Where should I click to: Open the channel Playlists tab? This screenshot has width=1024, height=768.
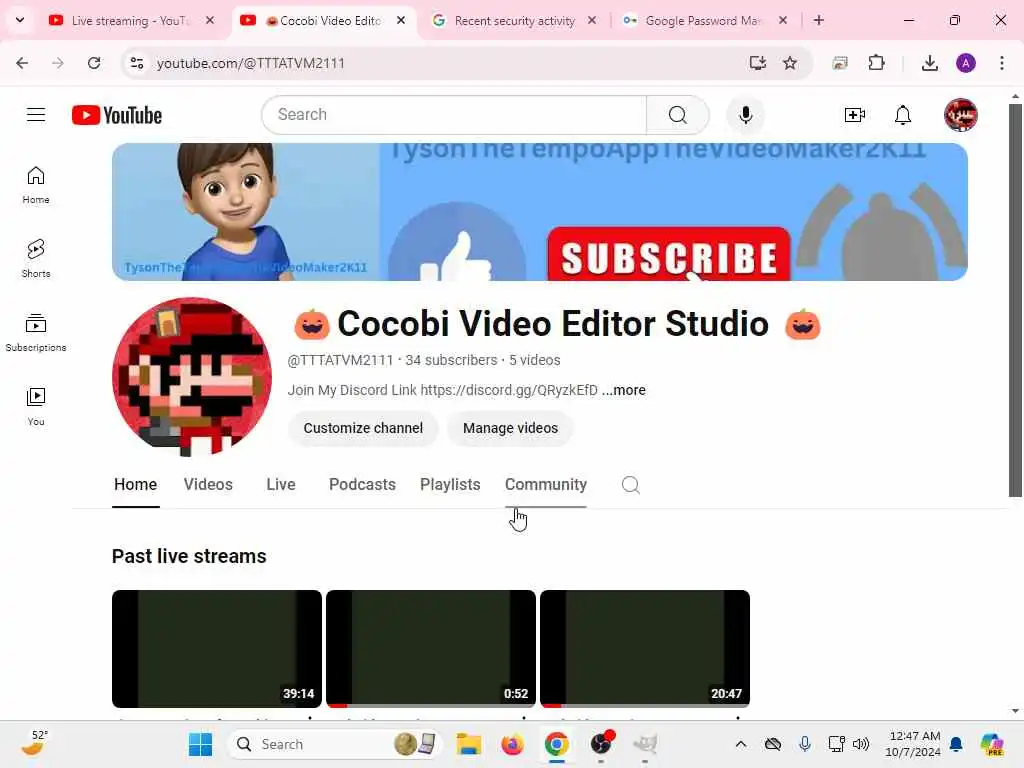[450, 485]
